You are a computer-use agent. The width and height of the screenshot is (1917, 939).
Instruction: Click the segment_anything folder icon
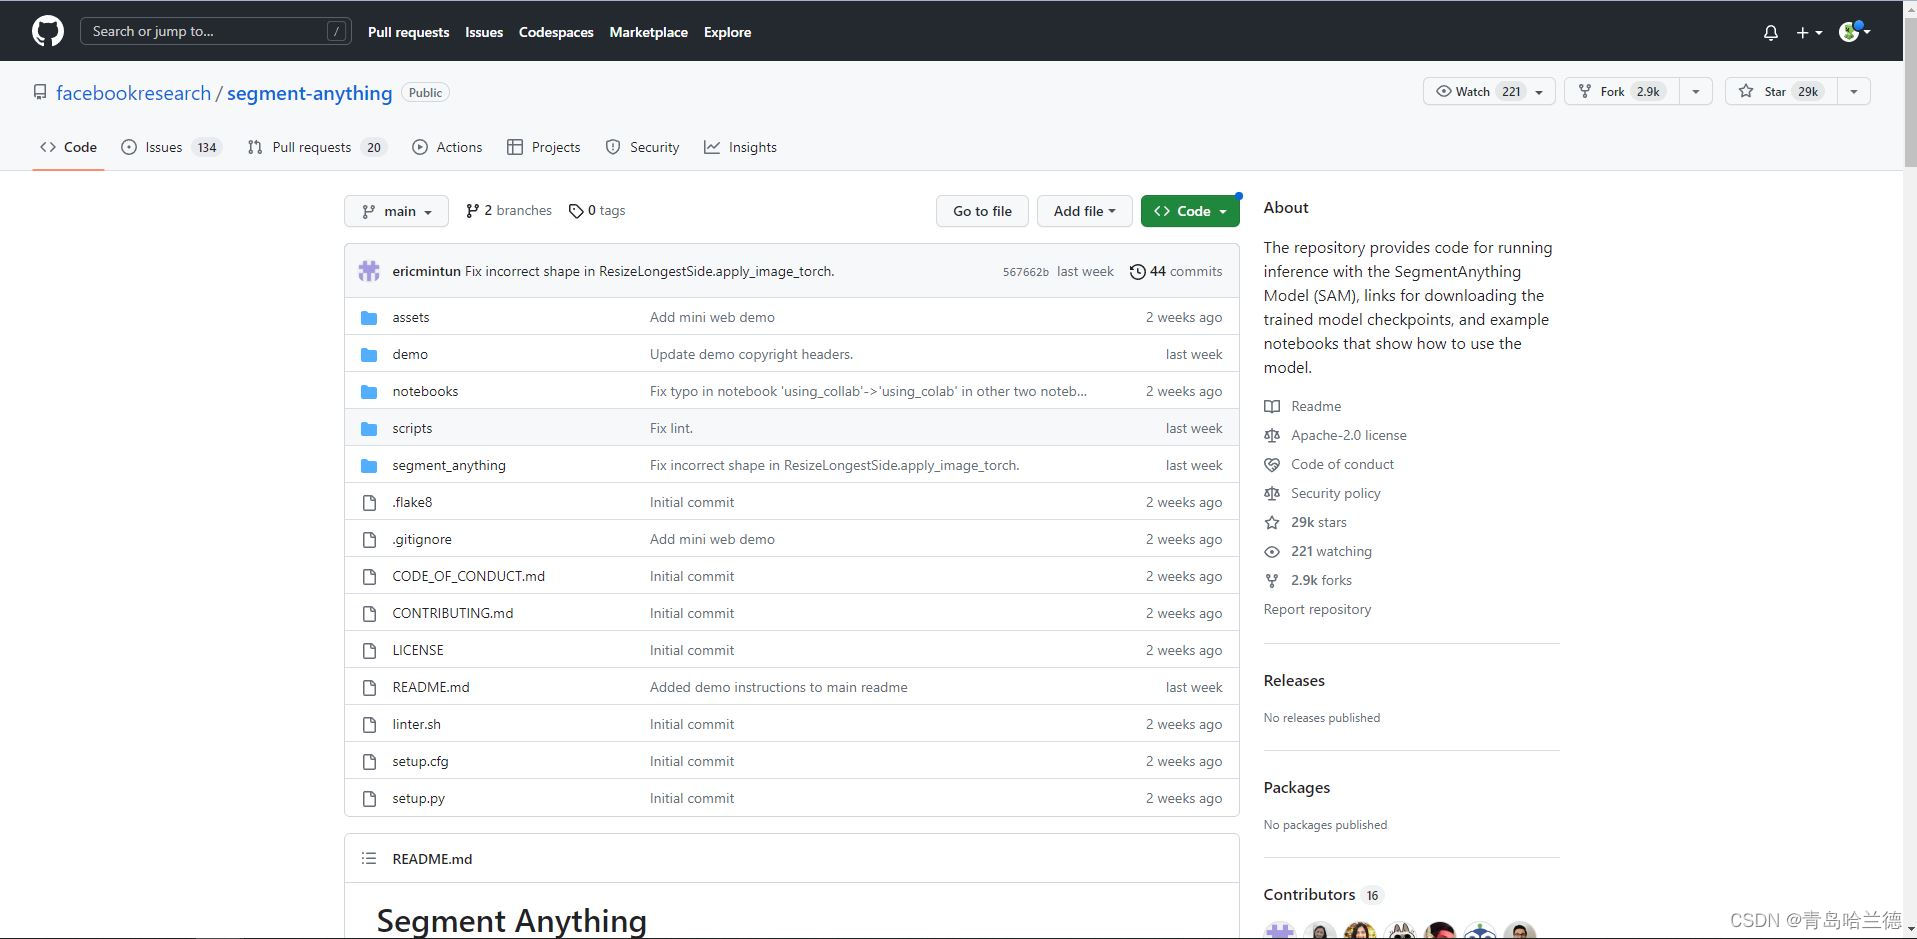coord(369,465)
